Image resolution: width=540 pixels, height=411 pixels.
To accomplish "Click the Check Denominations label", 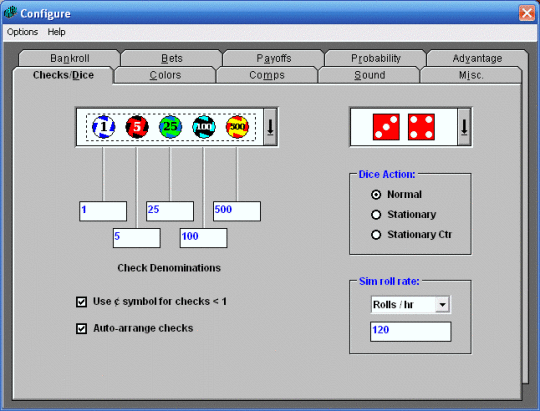I will pyautogui.click(x=169, y=268).
